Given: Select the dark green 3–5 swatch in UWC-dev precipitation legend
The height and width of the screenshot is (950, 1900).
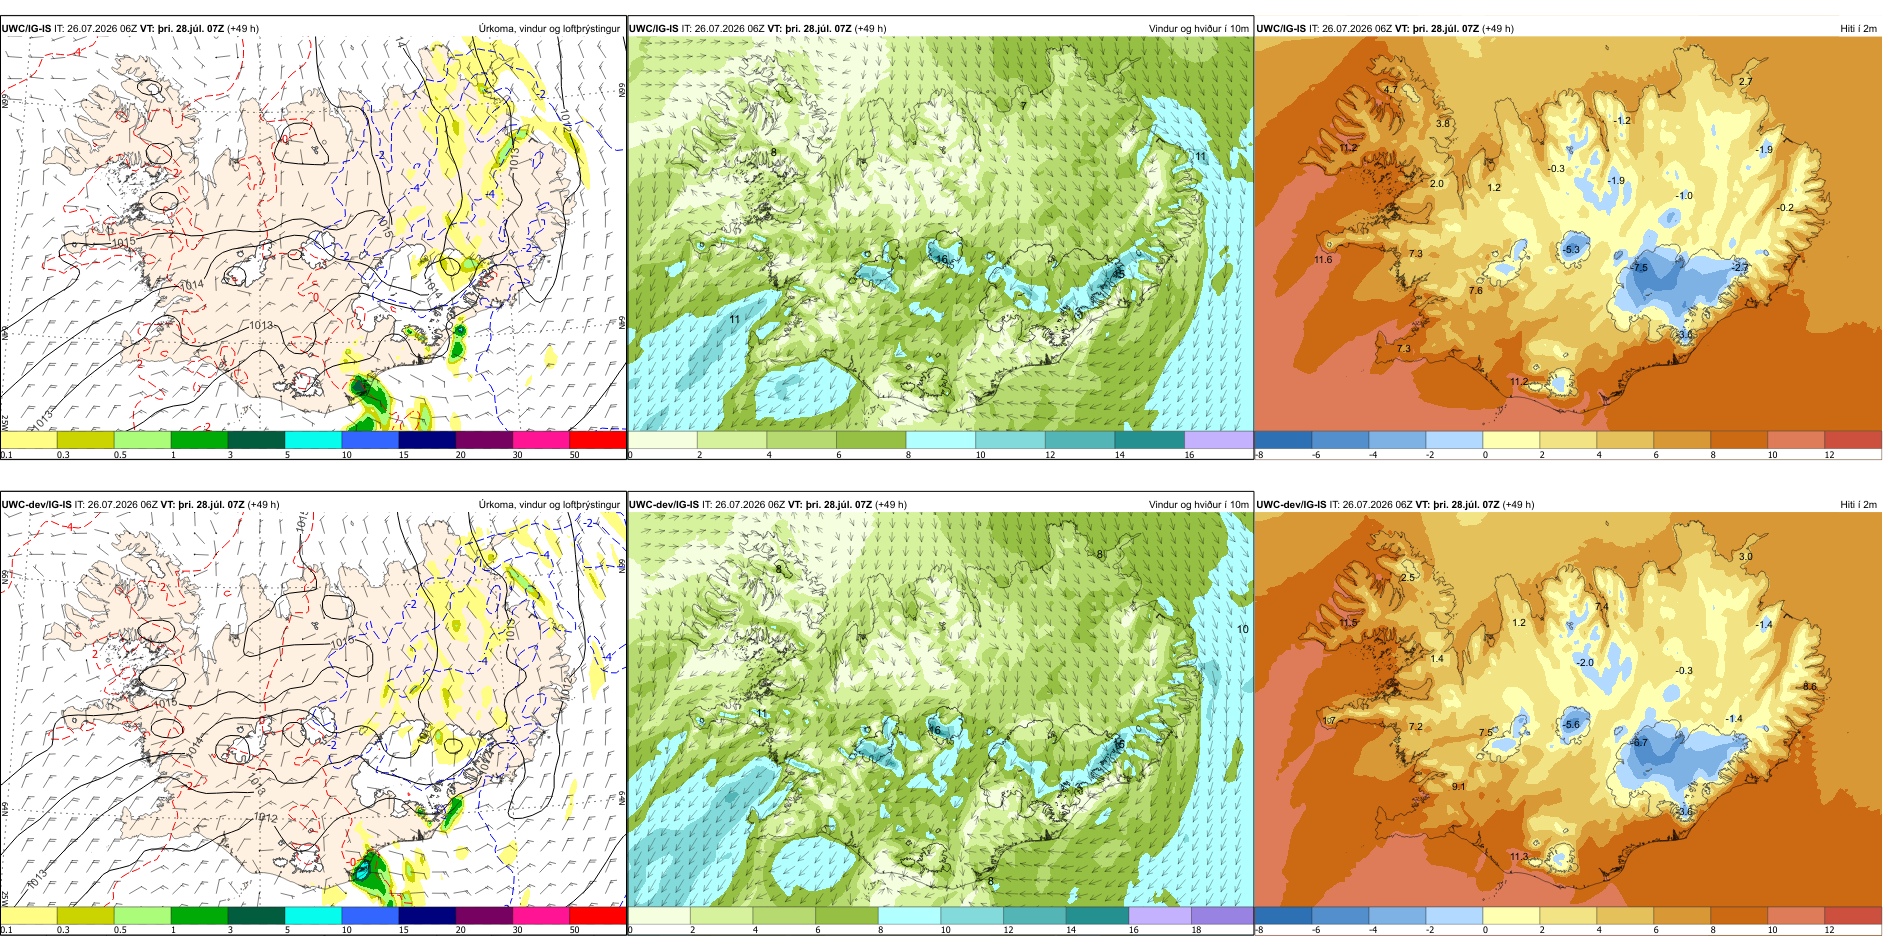Looking at the screenshot, I should pos(256,915).
